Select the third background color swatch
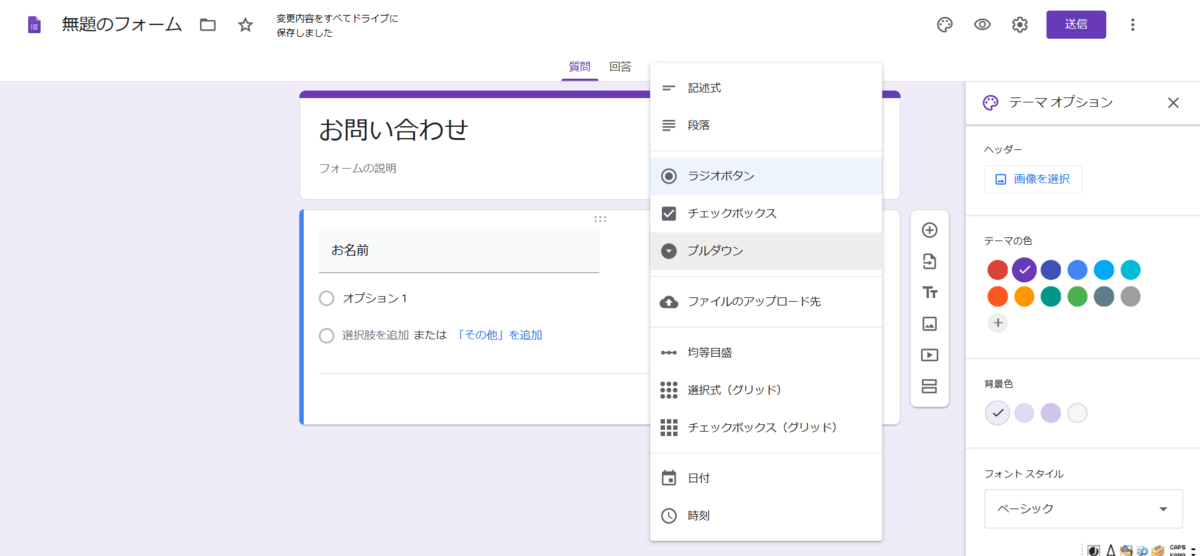Image resolution: width=1200 pixels, height=556 pixels. click(1050, 413)
